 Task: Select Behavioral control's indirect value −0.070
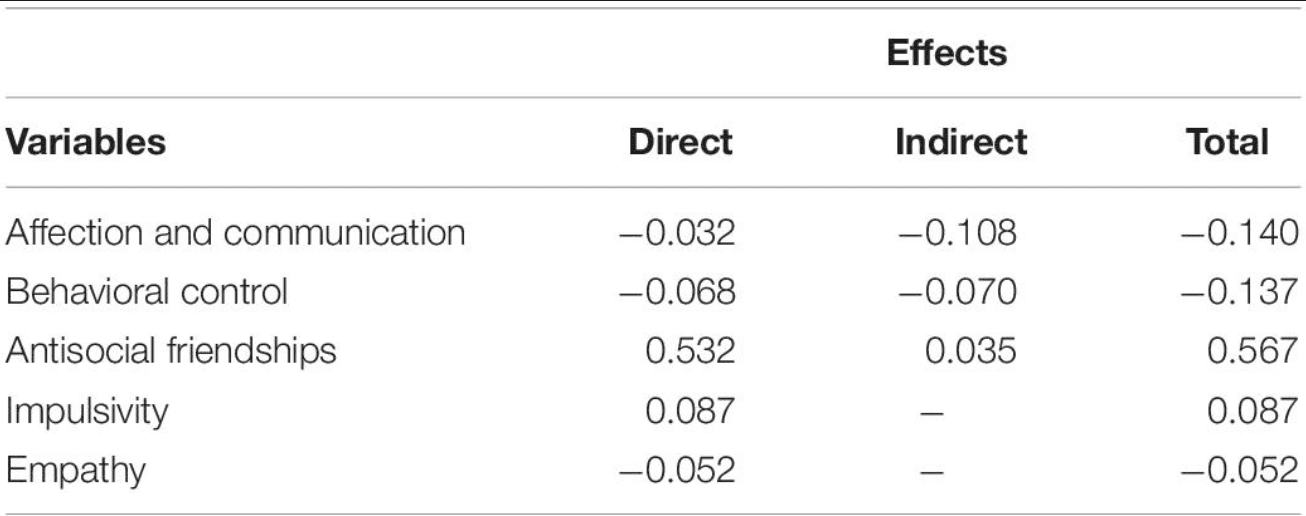click(957, 292)
